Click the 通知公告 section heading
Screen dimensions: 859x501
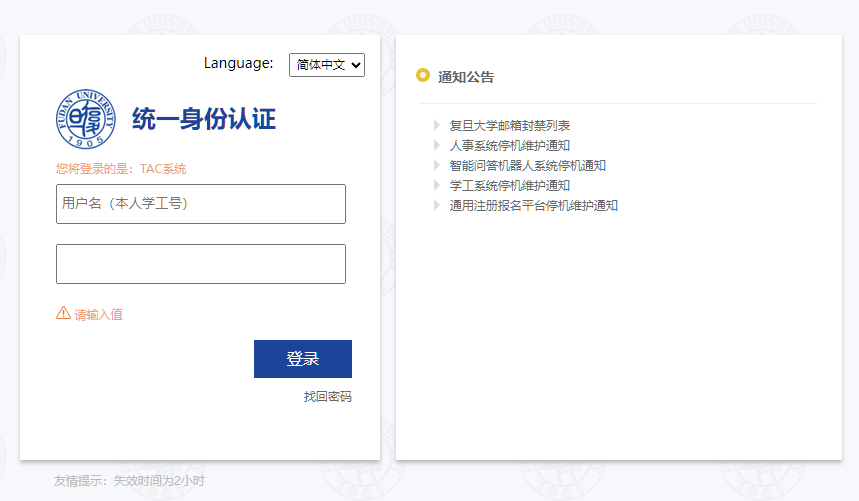point(466,77)
